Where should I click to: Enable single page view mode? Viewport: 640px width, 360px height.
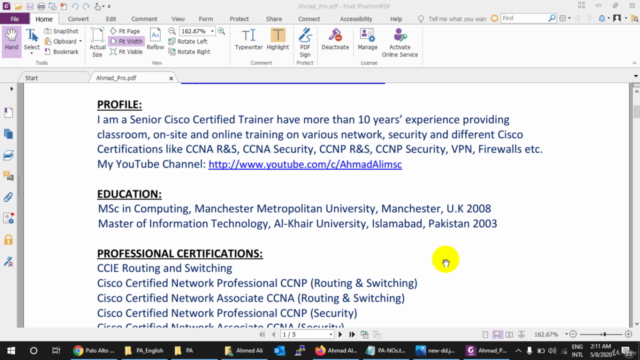[485, 335]
